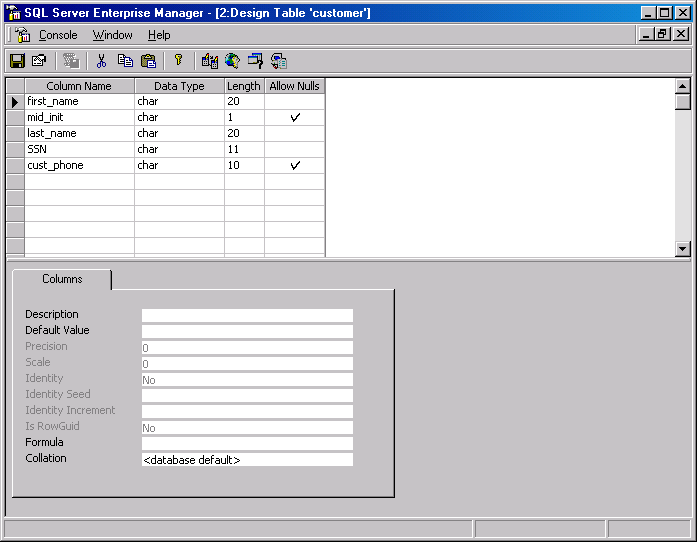Click the scroll down arrow of the grid
697x542 pixels.
point(683,249)
